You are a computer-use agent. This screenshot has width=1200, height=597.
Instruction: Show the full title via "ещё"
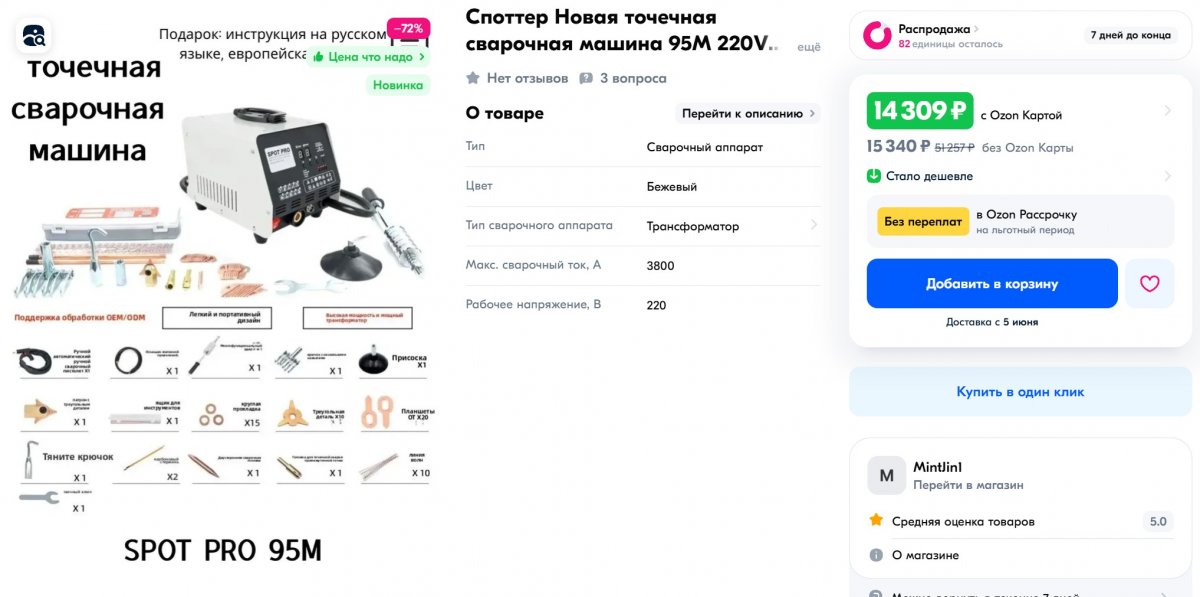808,47
